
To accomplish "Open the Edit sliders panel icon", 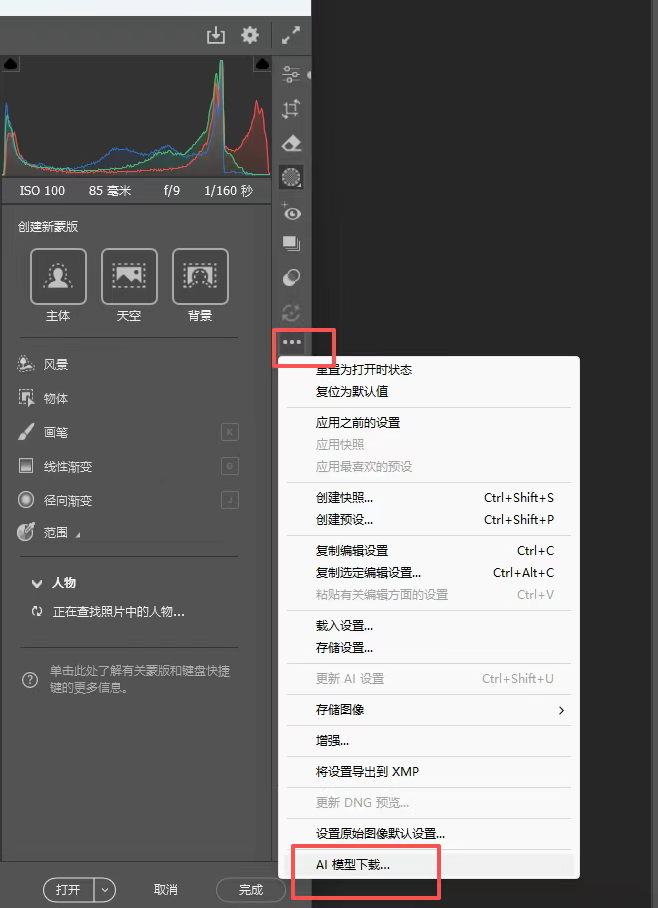I will pos(291,75).
